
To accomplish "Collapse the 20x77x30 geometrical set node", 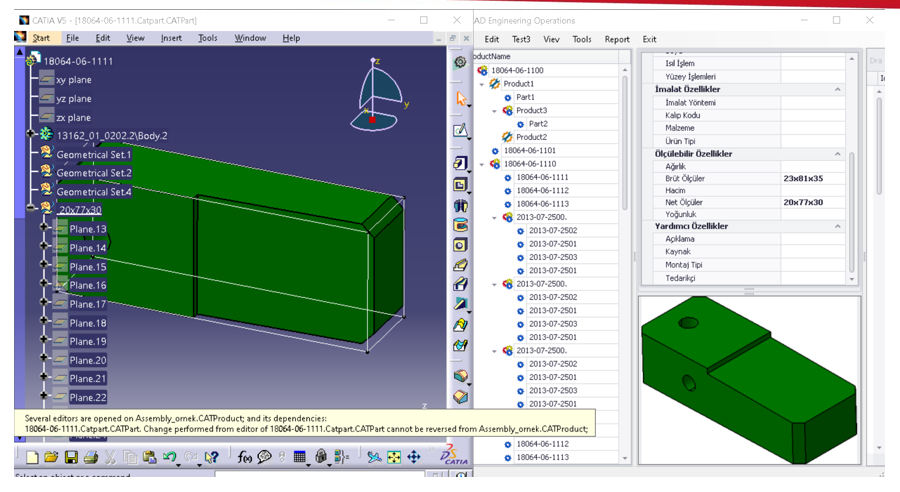I will 31,208.
